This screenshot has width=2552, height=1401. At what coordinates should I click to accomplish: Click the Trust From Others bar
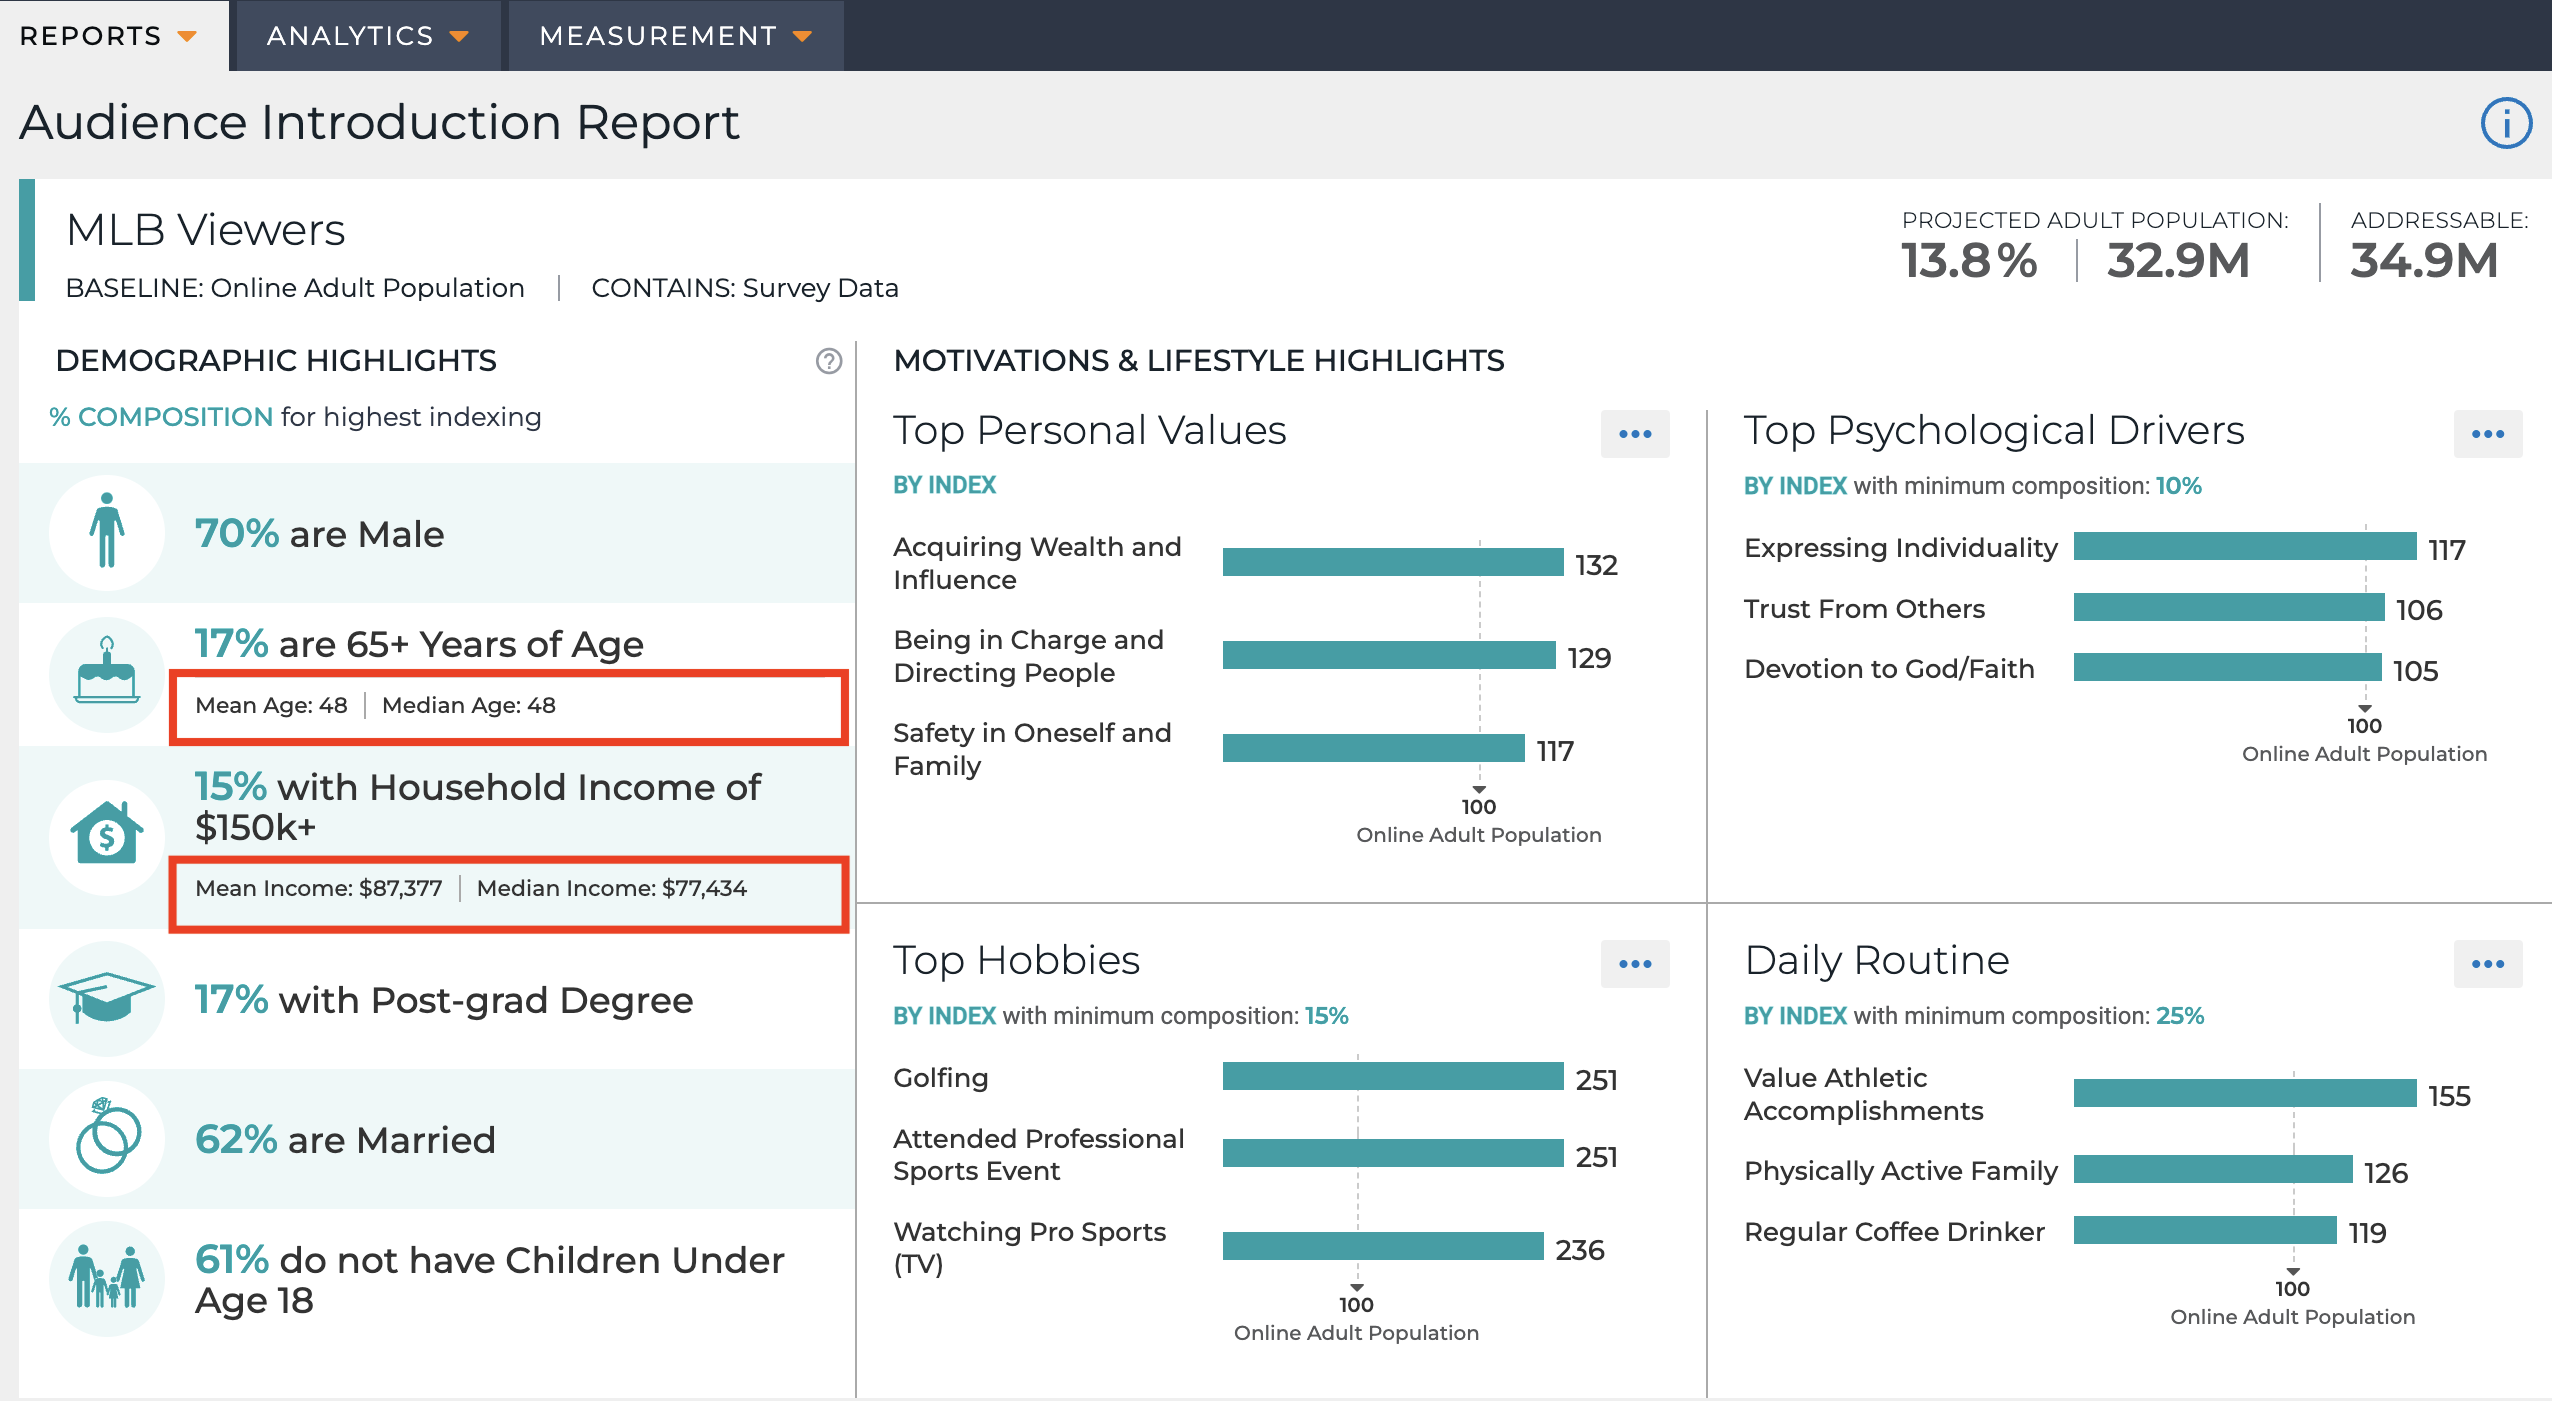point(2229,608)
